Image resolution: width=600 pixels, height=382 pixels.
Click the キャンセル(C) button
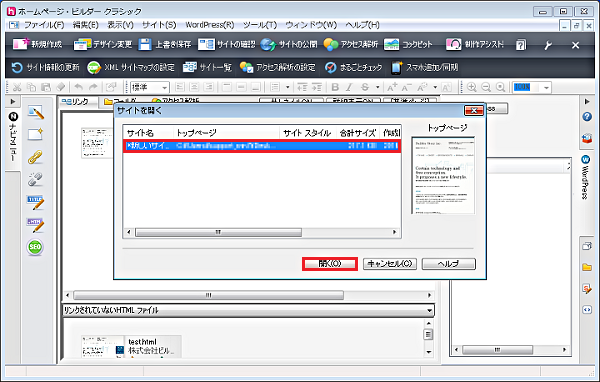[390, 264]
